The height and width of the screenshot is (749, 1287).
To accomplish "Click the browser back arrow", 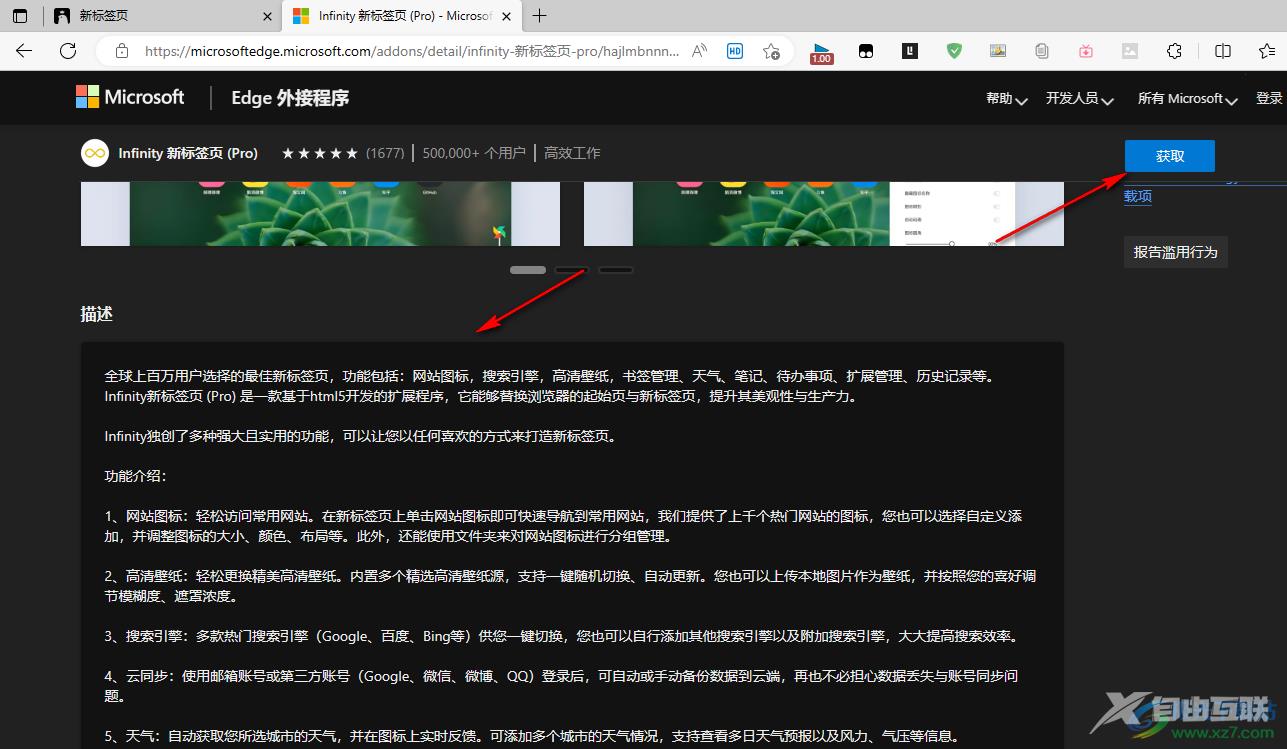I will [24, 51].
